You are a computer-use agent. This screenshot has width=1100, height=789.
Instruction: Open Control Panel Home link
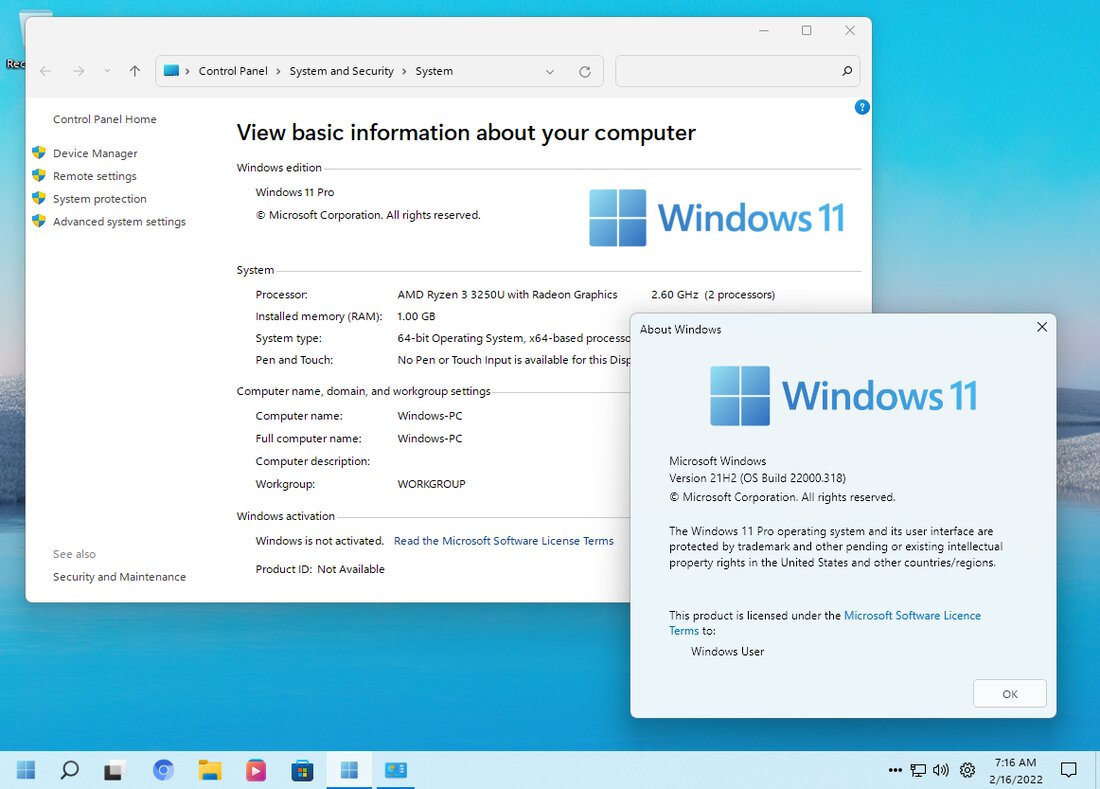point(105,119)
